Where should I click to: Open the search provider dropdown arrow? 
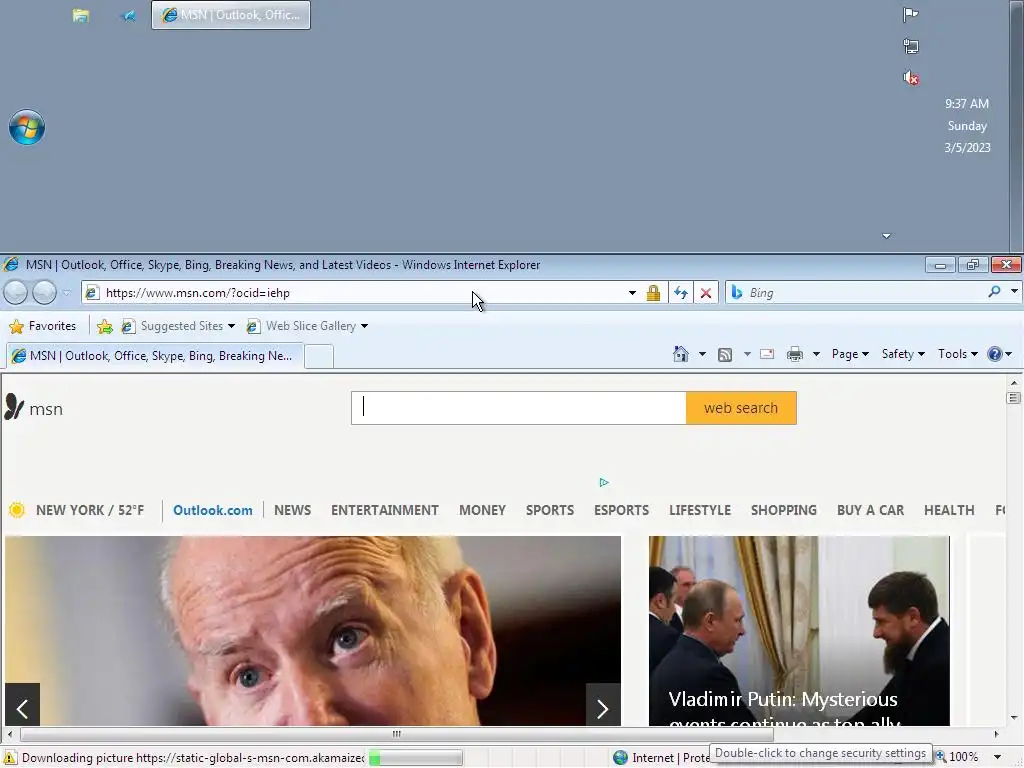point(1014,292)
